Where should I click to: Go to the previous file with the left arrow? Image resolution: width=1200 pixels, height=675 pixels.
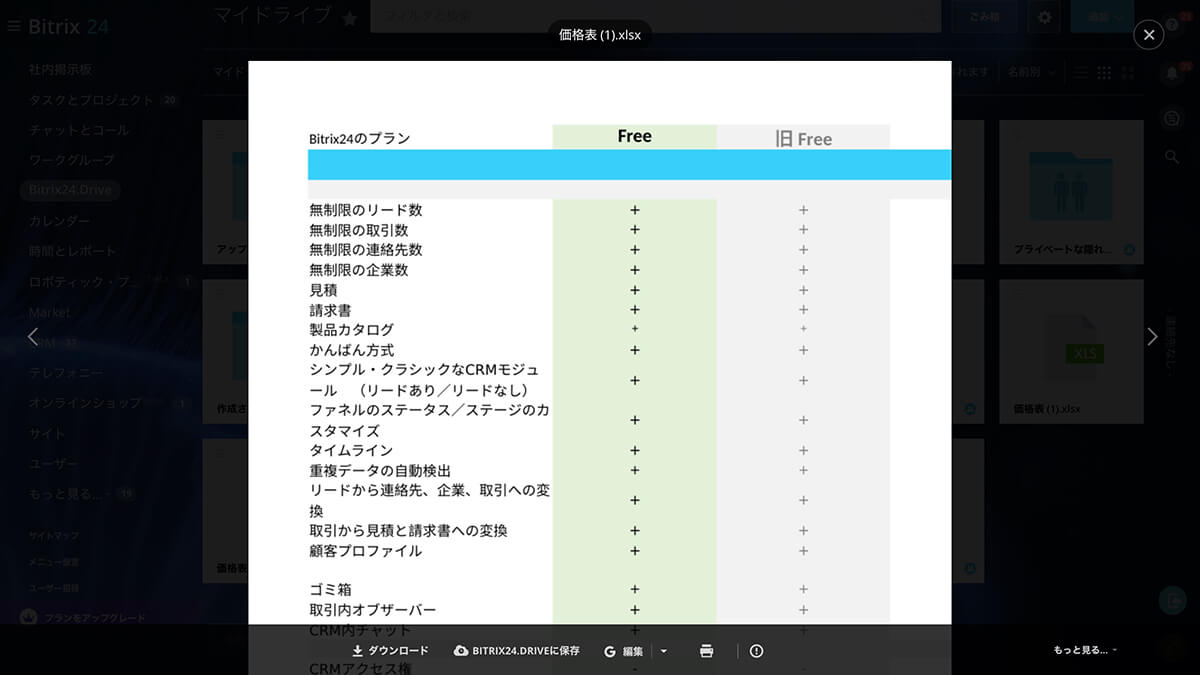tap(33, 337)
